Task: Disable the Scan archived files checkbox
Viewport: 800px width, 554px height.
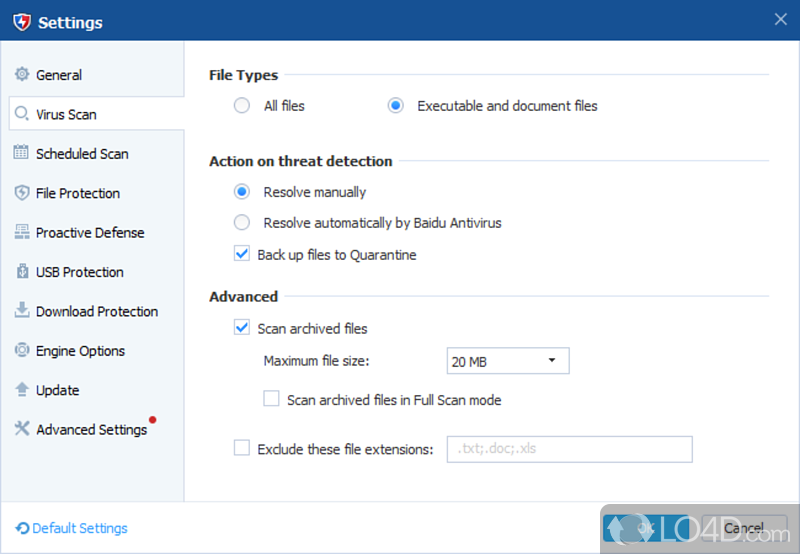Action: (x=242, y=328)
